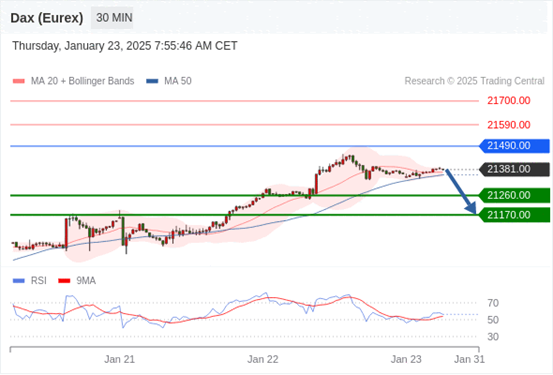Click the 21700.00 resistance label
Screen dimensions: 553x375
point(509,101)
